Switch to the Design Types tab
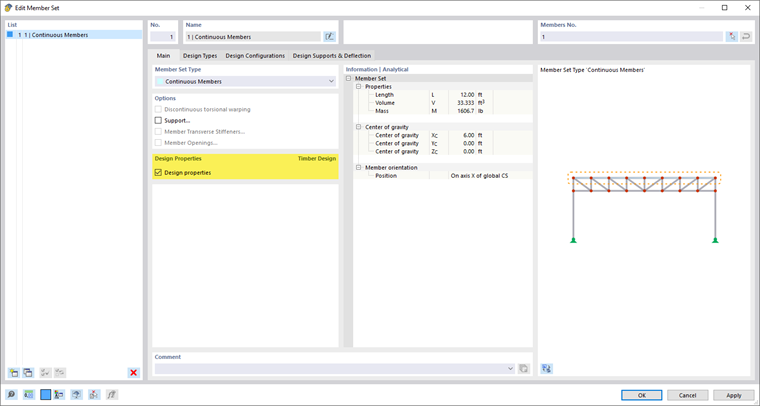Image resolution: width=760 pixels, height=406 pixels. click(x=200, y=56)
